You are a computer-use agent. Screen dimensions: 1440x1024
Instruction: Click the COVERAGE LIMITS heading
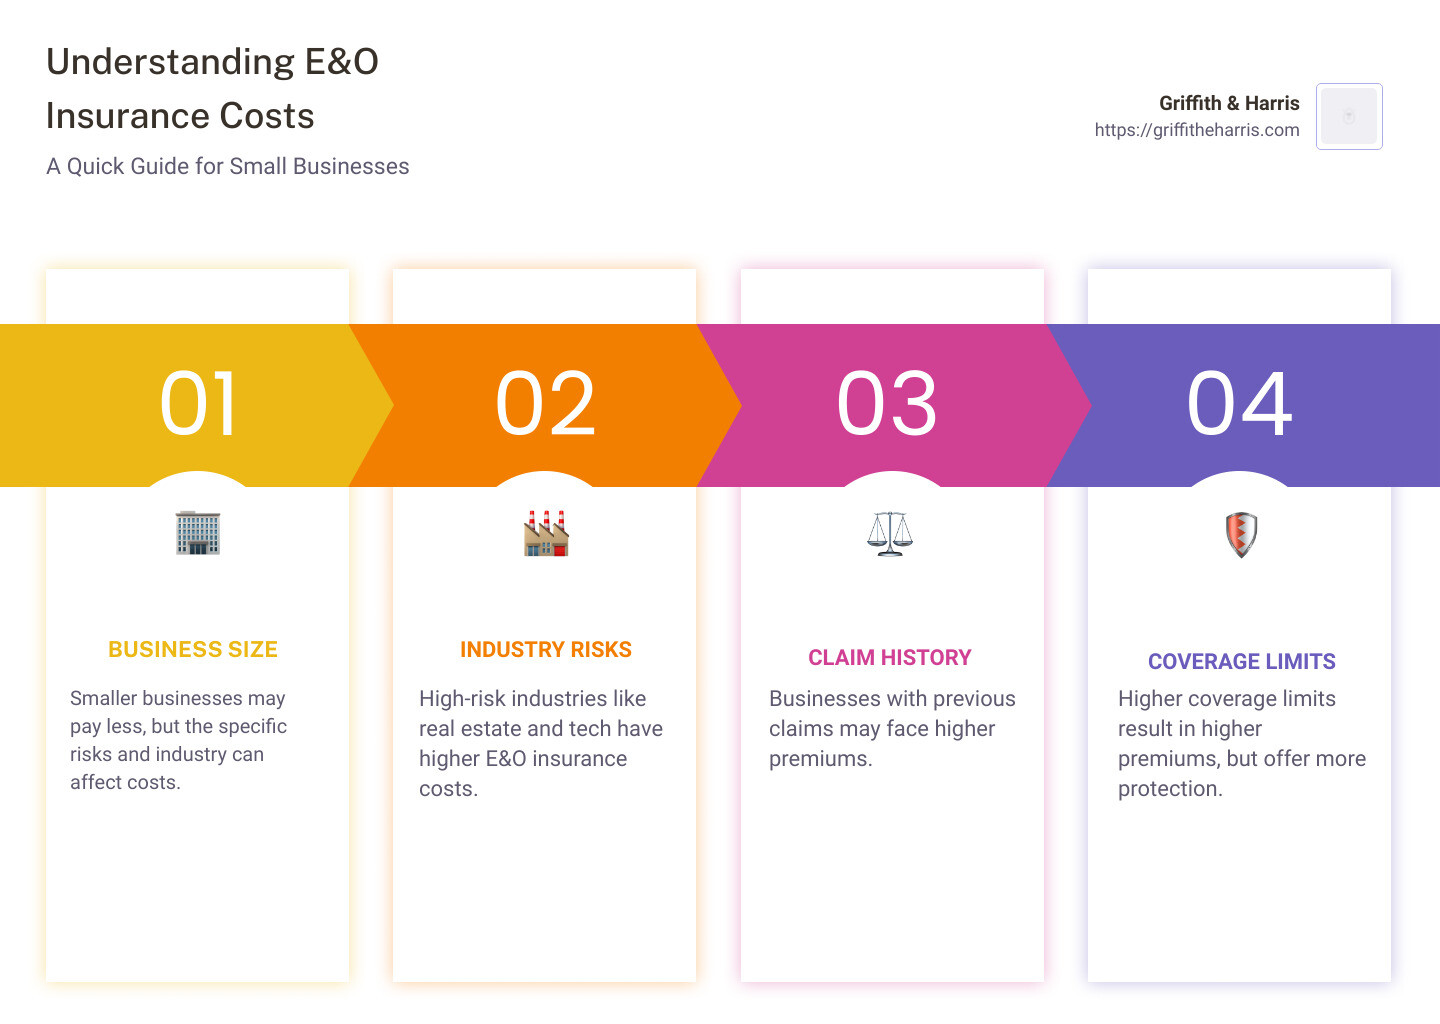(1242, 662)
